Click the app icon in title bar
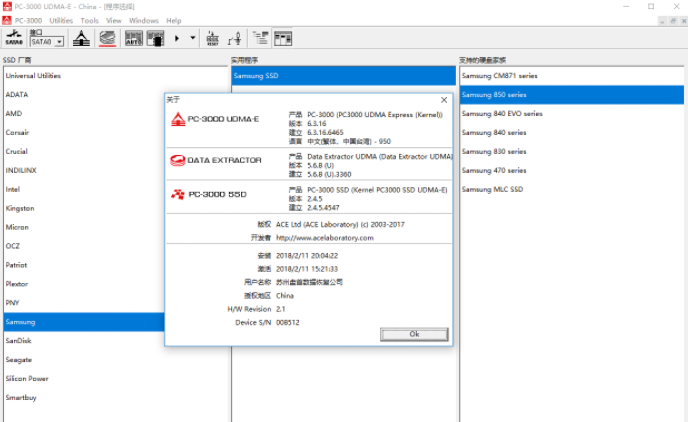The width and height of the screenshot is (688, 422). click(7, 6)
